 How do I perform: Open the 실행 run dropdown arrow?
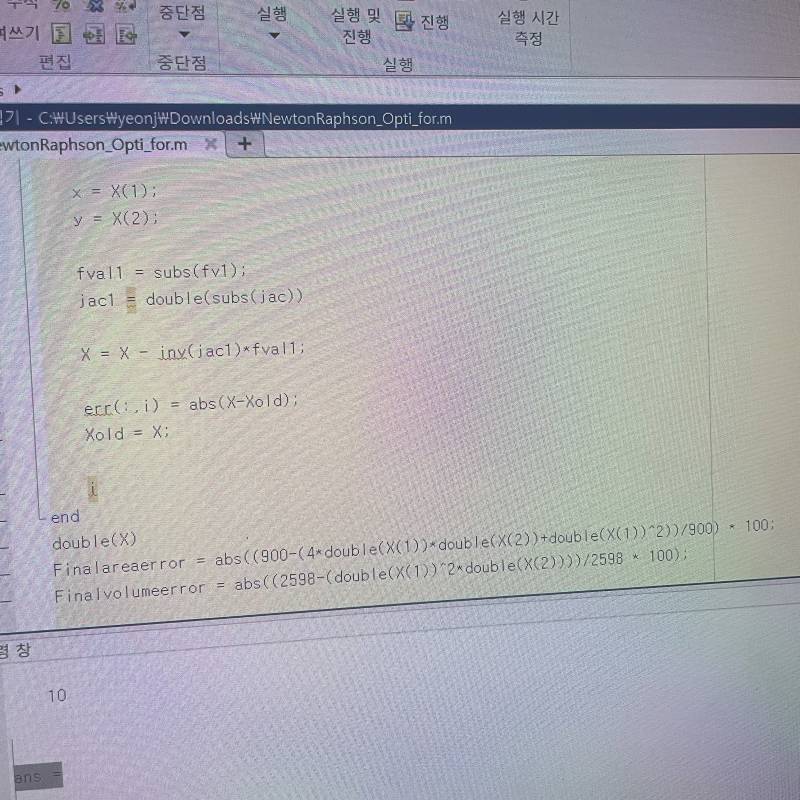tap(275, 37)
